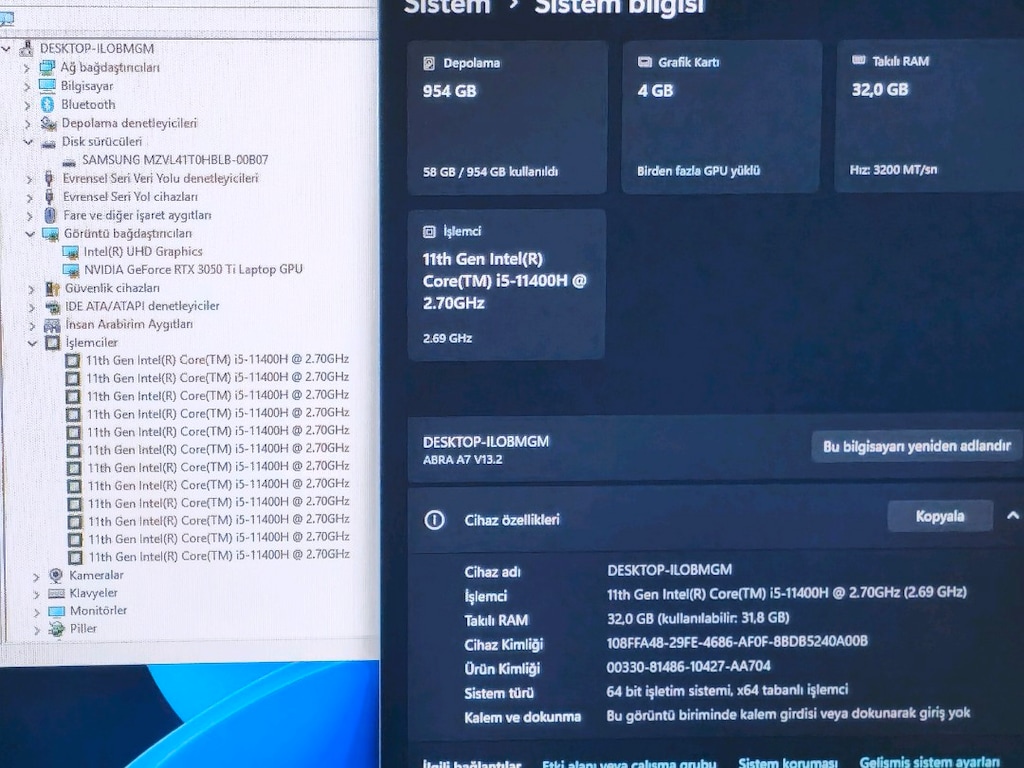
Task: Click the Ağ bağdaştırıcıları network icon
Action: pyautogui.click(x=47, y=67)
